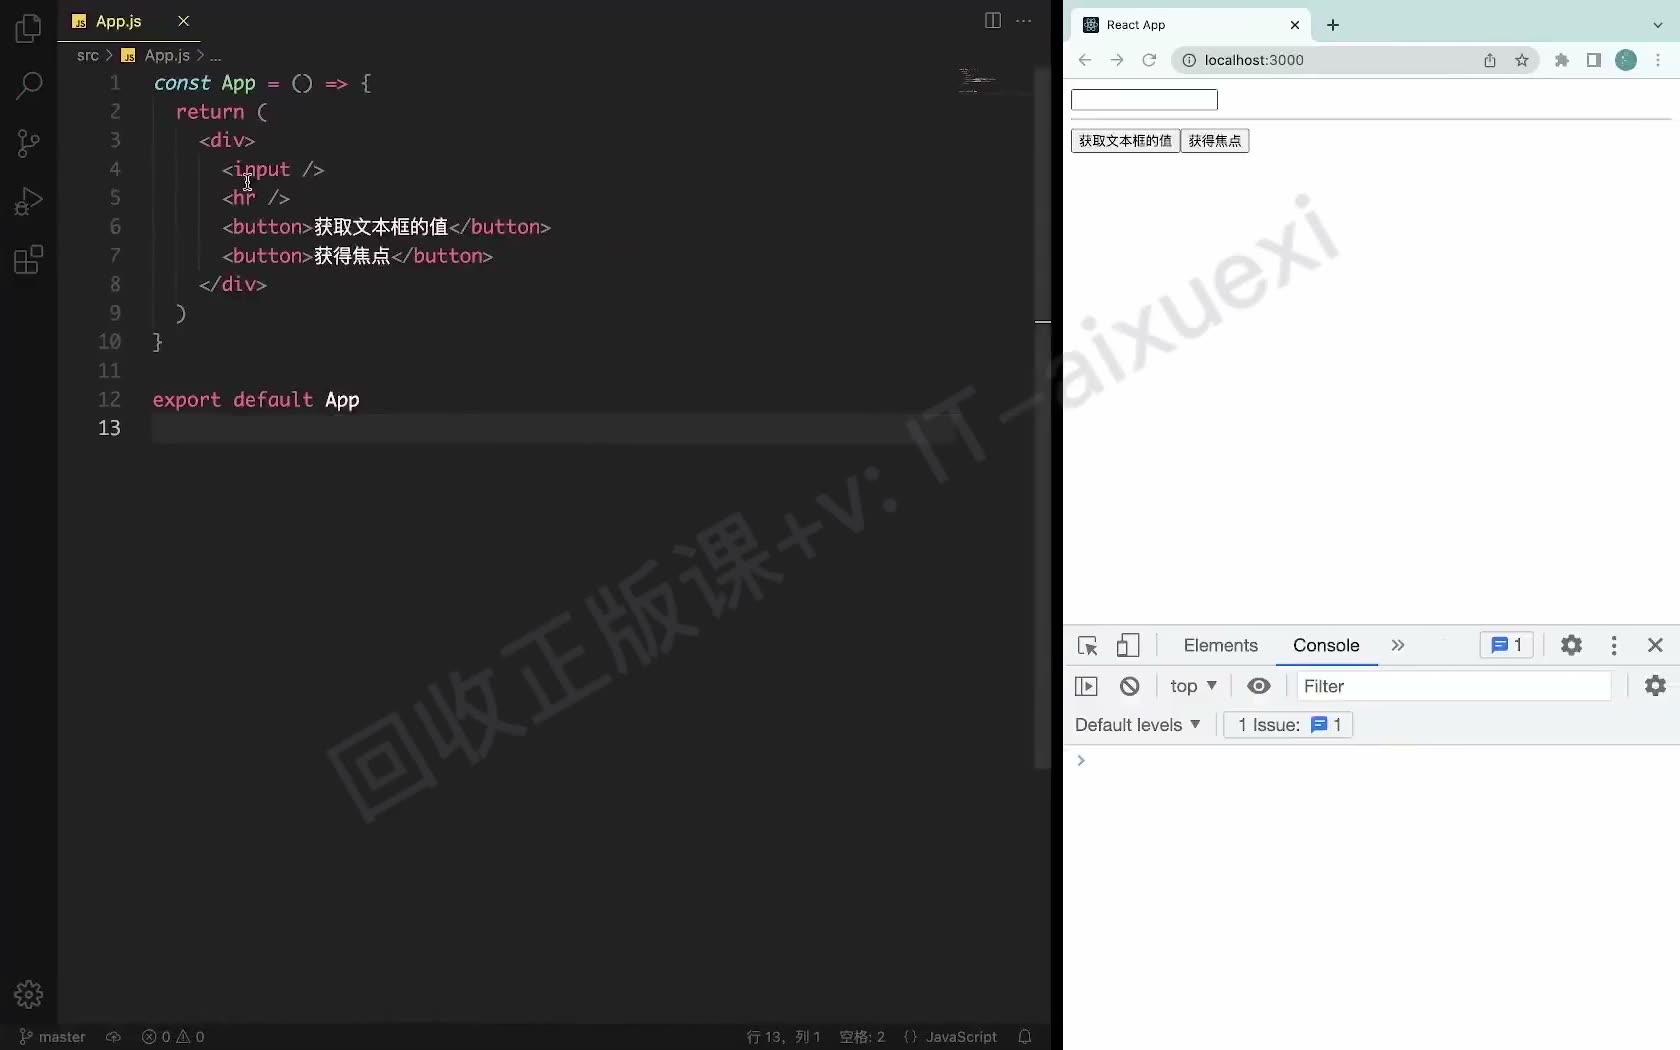Show more DevTools tabs
1680x1050 pixels.
tap(1398, 646)
